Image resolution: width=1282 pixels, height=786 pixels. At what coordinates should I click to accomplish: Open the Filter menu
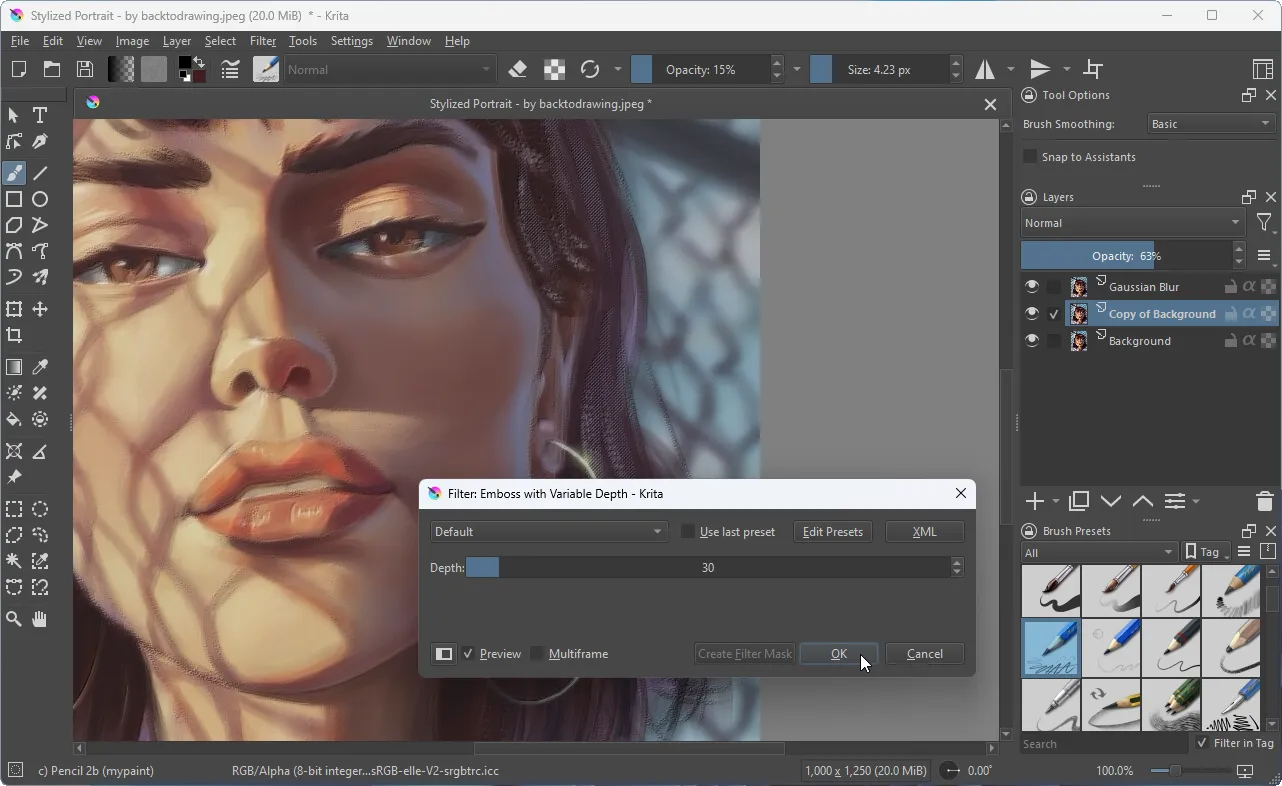click(x=263, y=41)
